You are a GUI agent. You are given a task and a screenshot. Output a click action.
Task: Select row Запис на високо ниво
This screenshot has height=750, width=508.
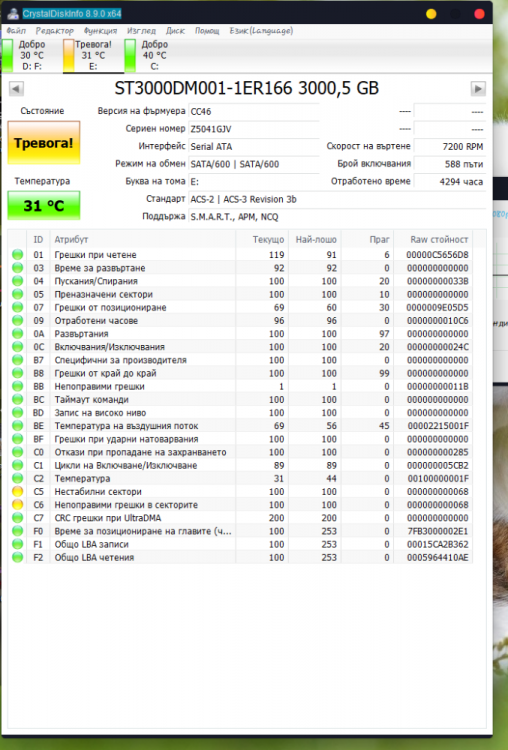pos(240,412)
